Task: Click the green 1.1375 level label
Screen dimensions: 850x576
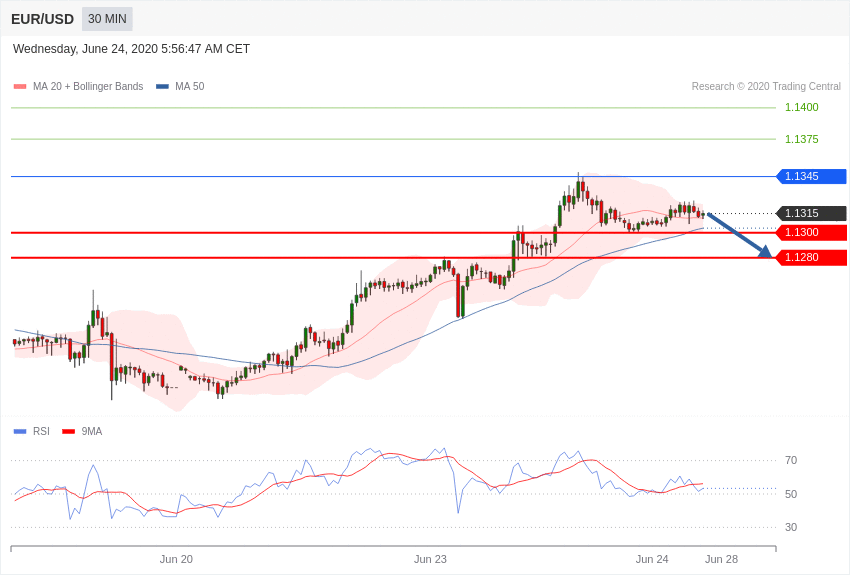Action: pos(801,139)
